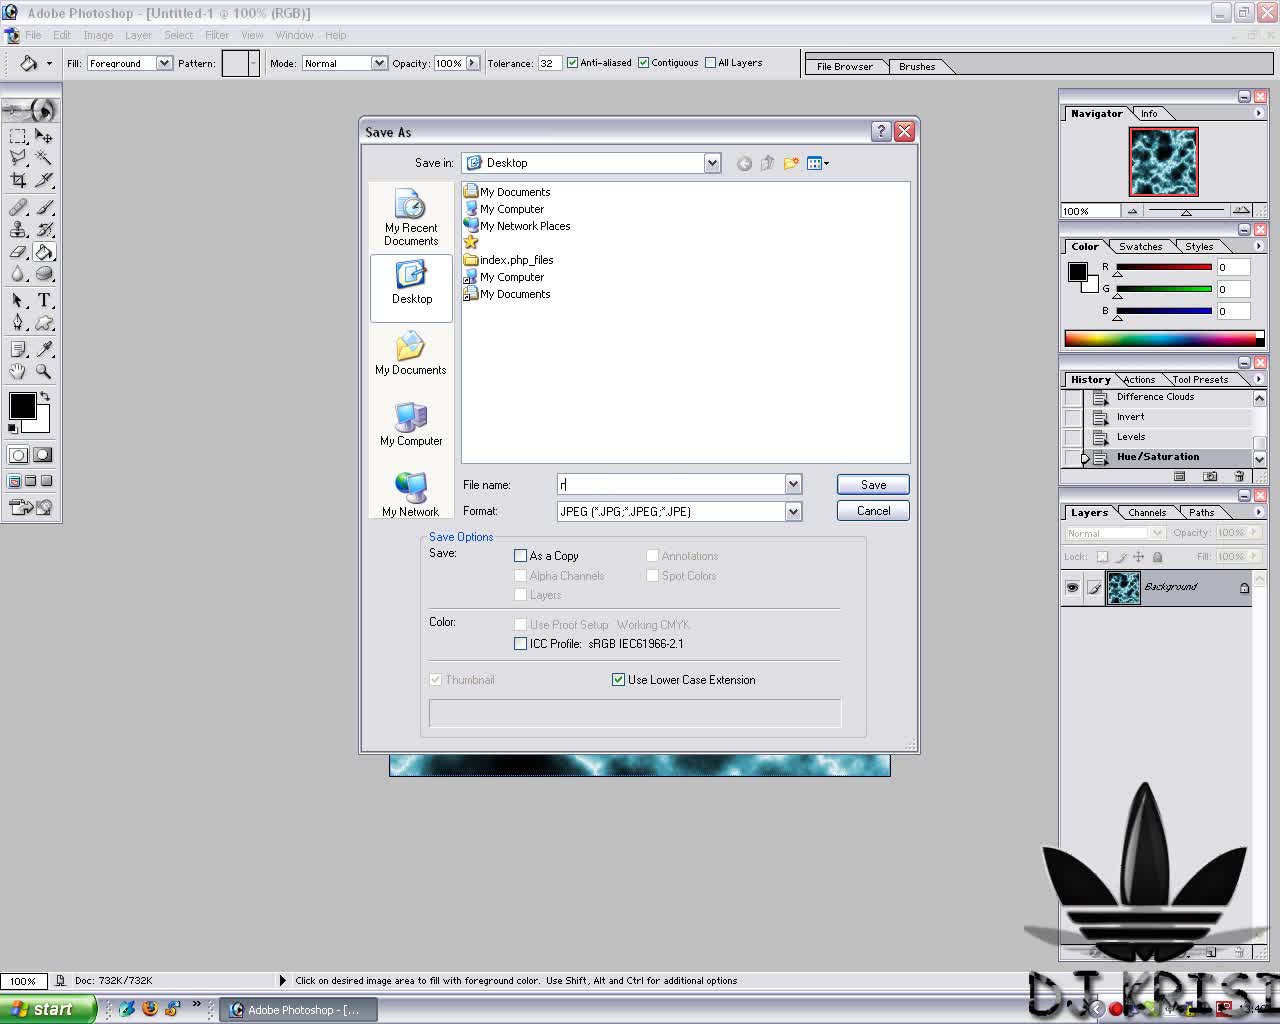This screenshot has width=1280, height=1024.
Task: Enable the ICC Profile checkbox
Action: coord(520,644)
